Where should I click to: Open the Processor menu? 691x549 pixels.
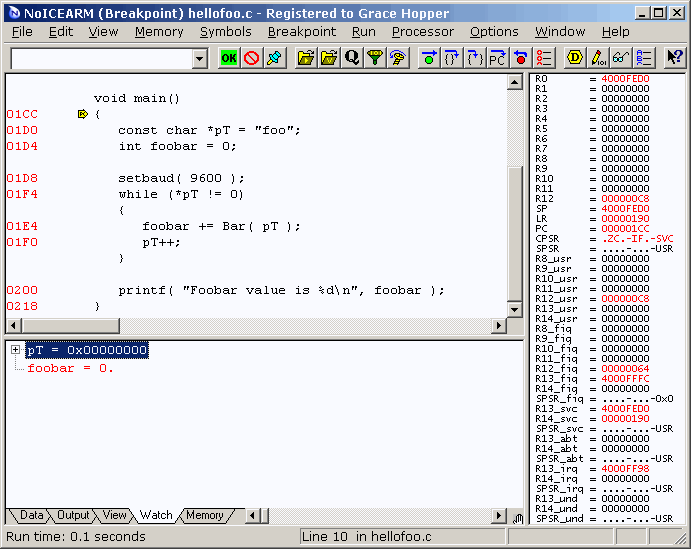423,32
